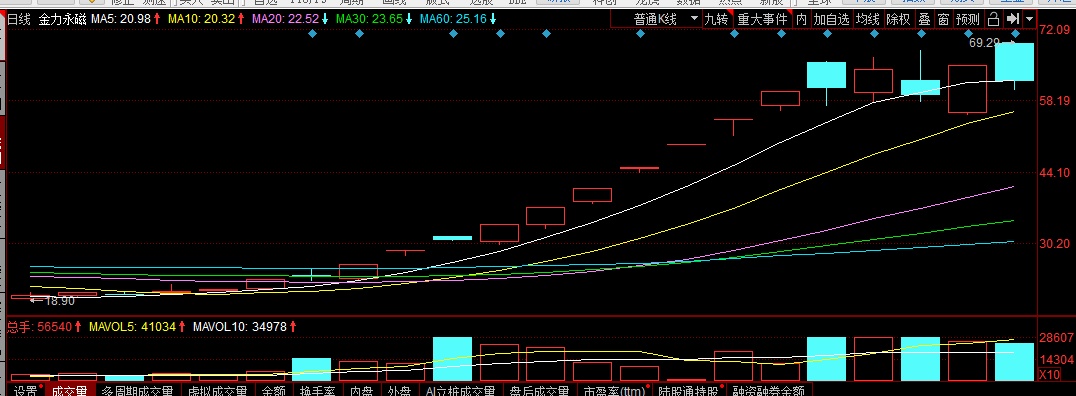This screenshot has width=1076, height=396.
Task: Click the lock icon in chart toolbar
Action: pos(993,19)
